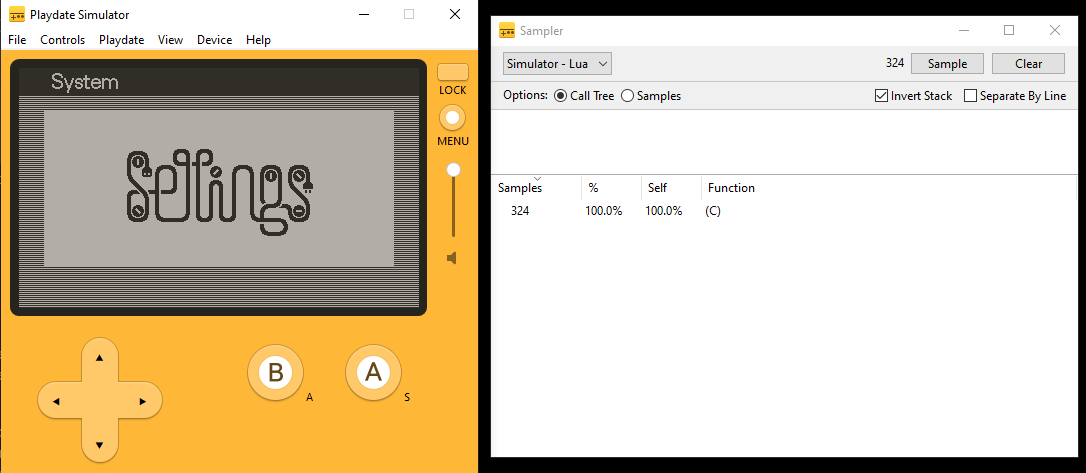Close the Playdate Simulator window

point(454,14)
